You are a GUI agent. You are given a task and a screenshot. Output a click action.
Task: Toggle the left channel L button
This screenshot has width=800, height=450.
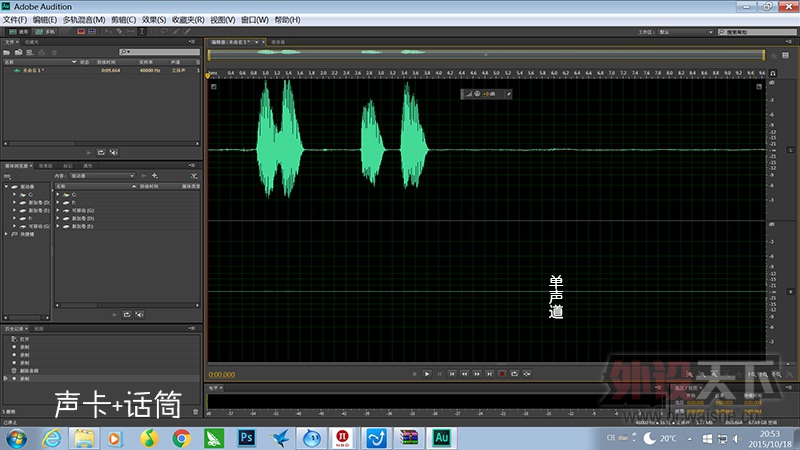(x=791, y=150)
